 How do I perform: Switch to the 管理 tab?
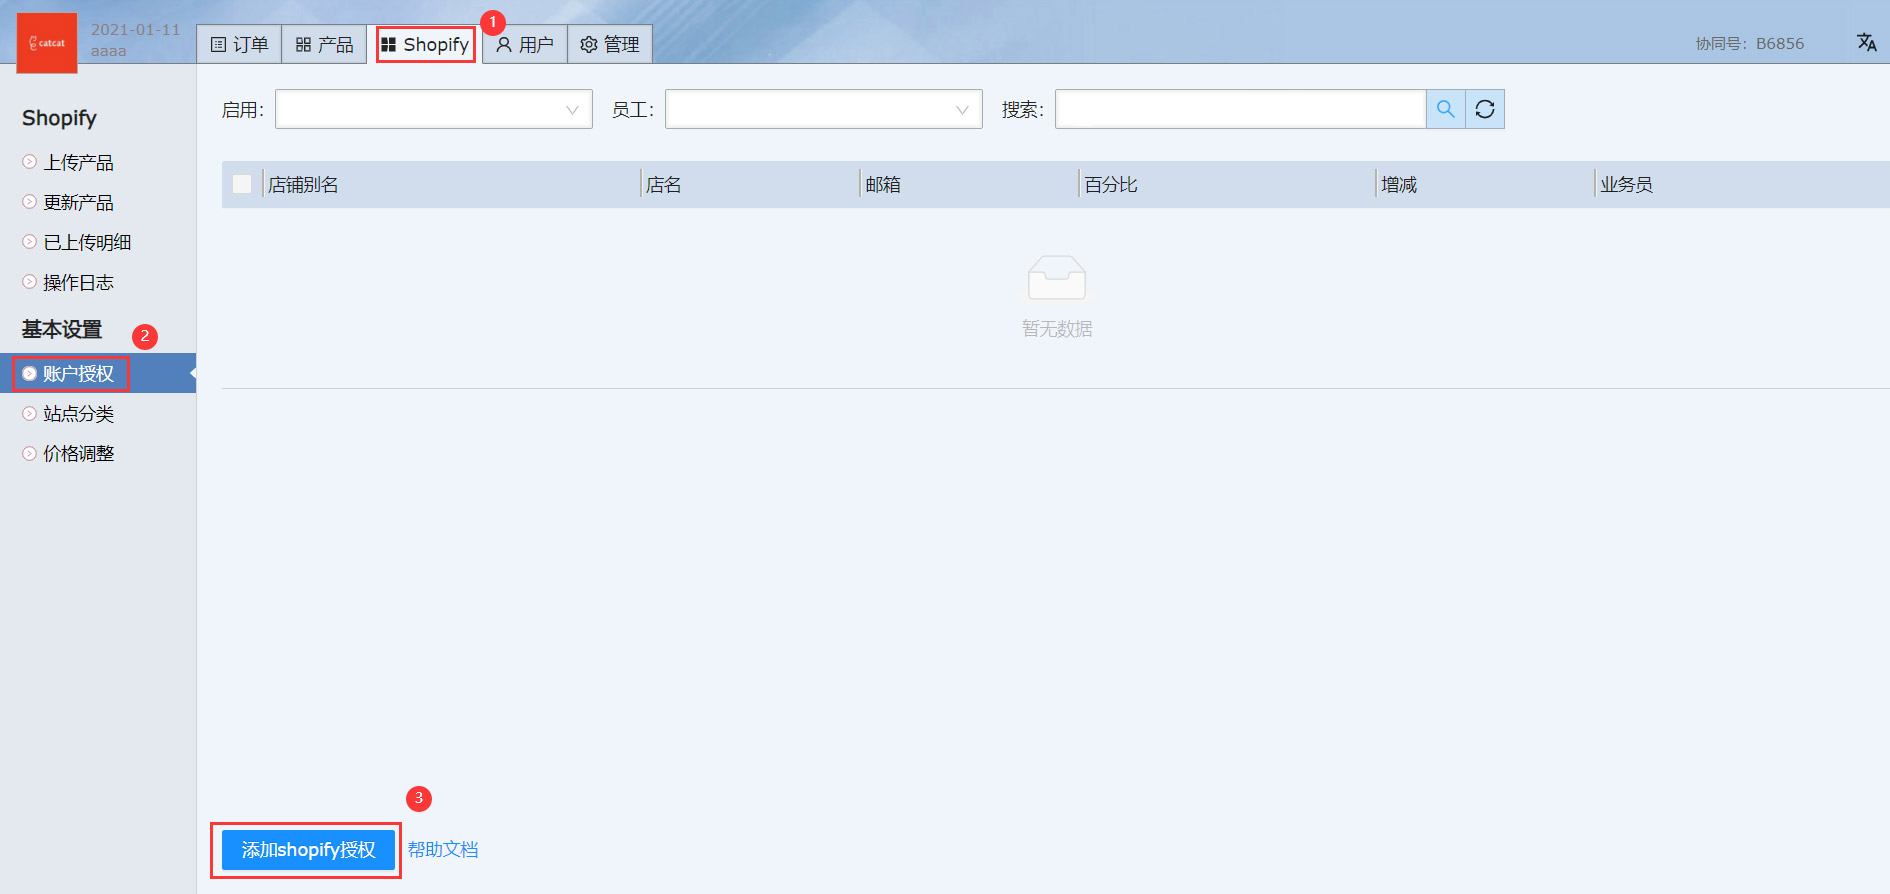click(x=610, y=44)
